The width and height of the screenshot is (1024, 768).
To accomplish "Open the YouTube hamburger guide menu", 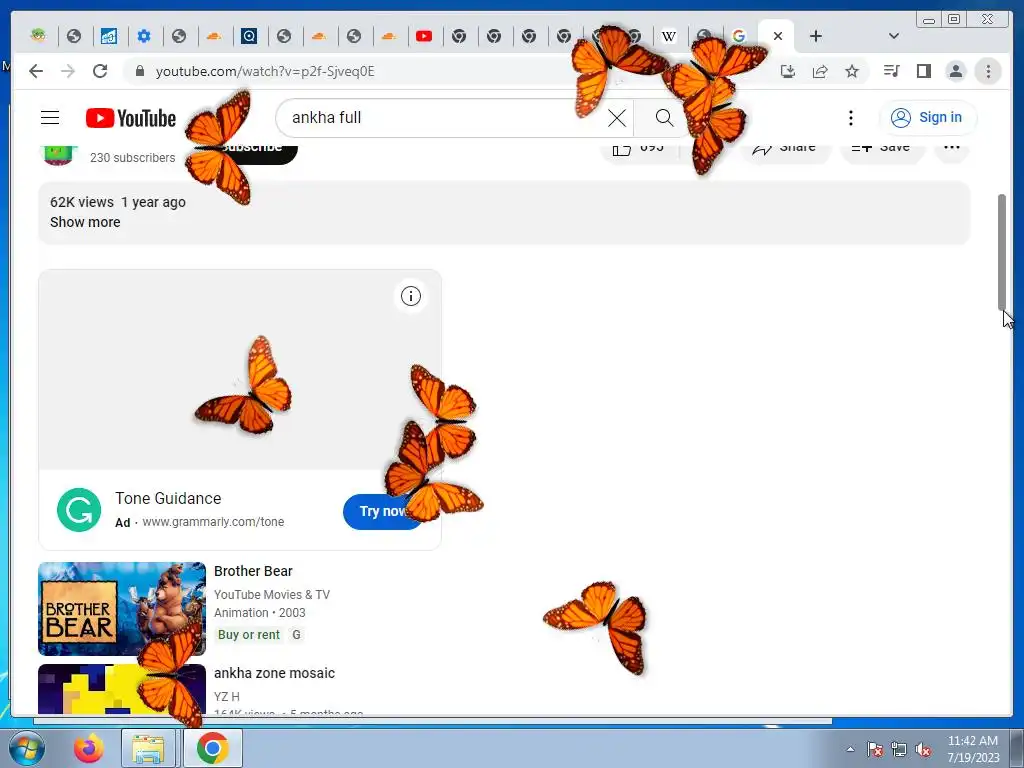I will click(50, 118).
